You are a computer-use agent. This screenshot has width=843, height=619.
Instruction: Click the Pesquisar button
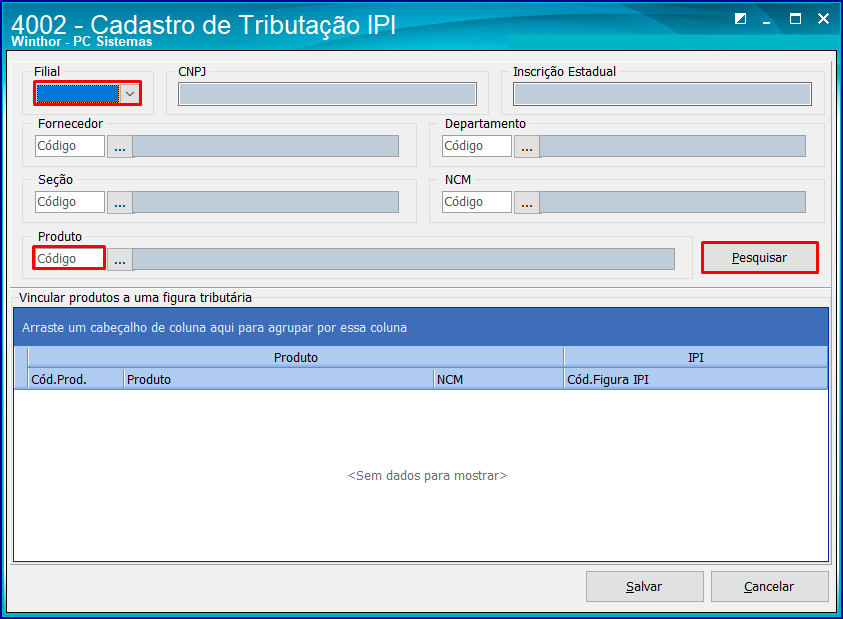(x=760, y=258)
